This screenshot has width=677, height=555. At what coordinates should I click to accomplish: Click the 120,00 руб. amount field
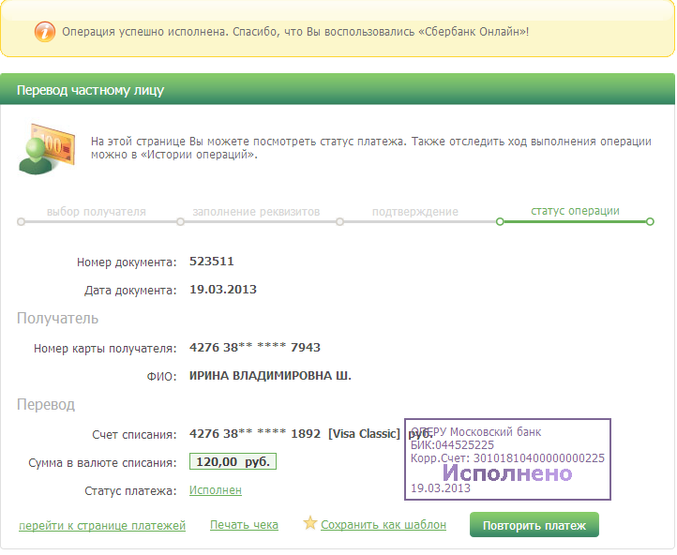(232, 462)
